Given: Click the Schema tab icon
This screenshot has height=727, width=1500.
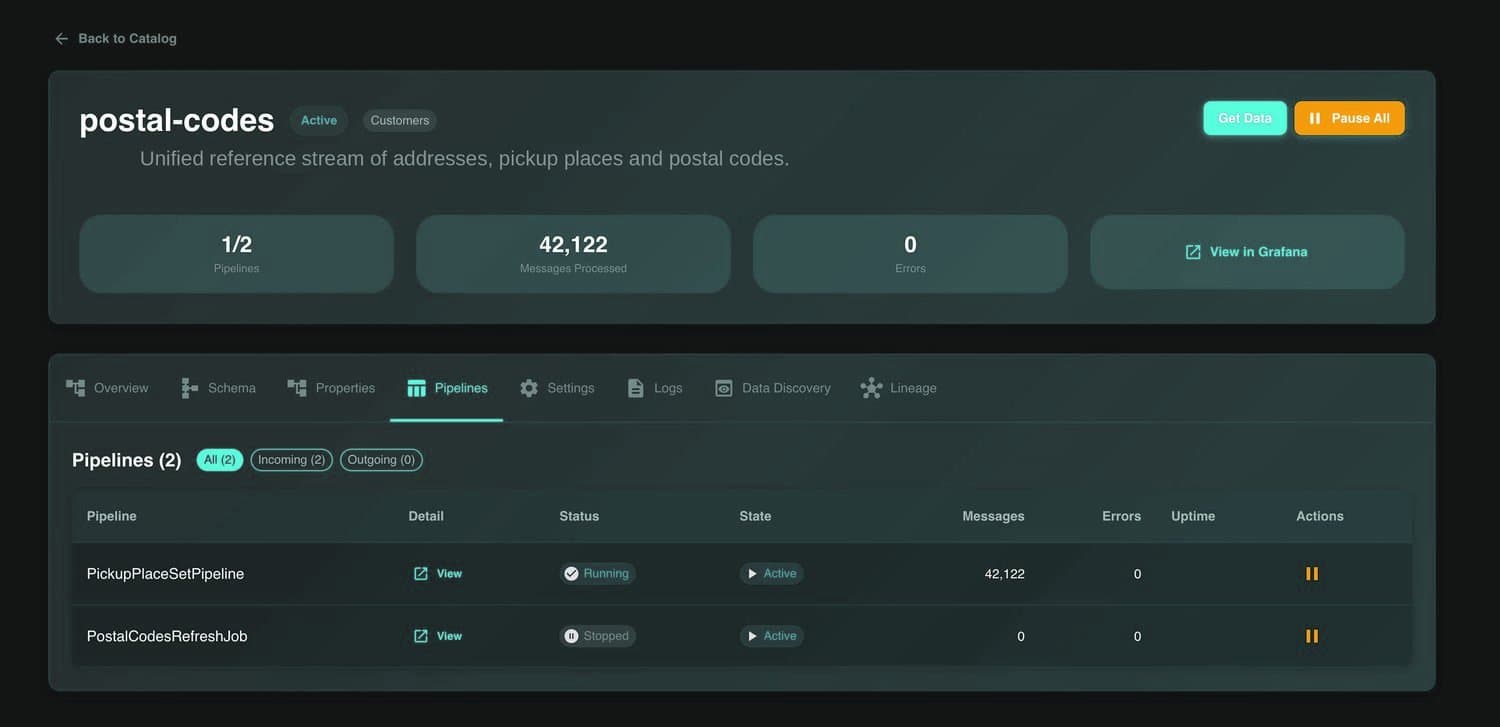Looking at the screenshot, I should pos(189,388).
